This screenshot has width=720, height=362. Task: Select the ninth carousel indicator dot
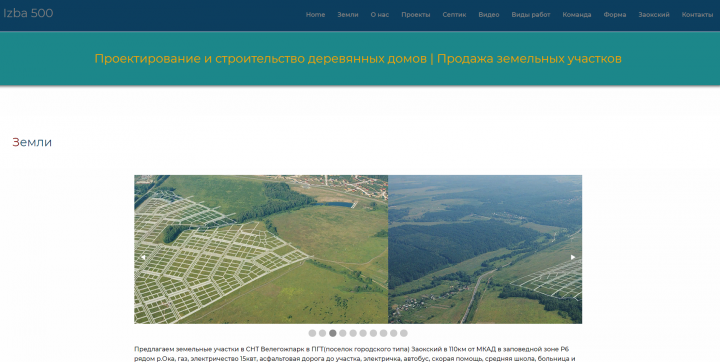point(394,333)
